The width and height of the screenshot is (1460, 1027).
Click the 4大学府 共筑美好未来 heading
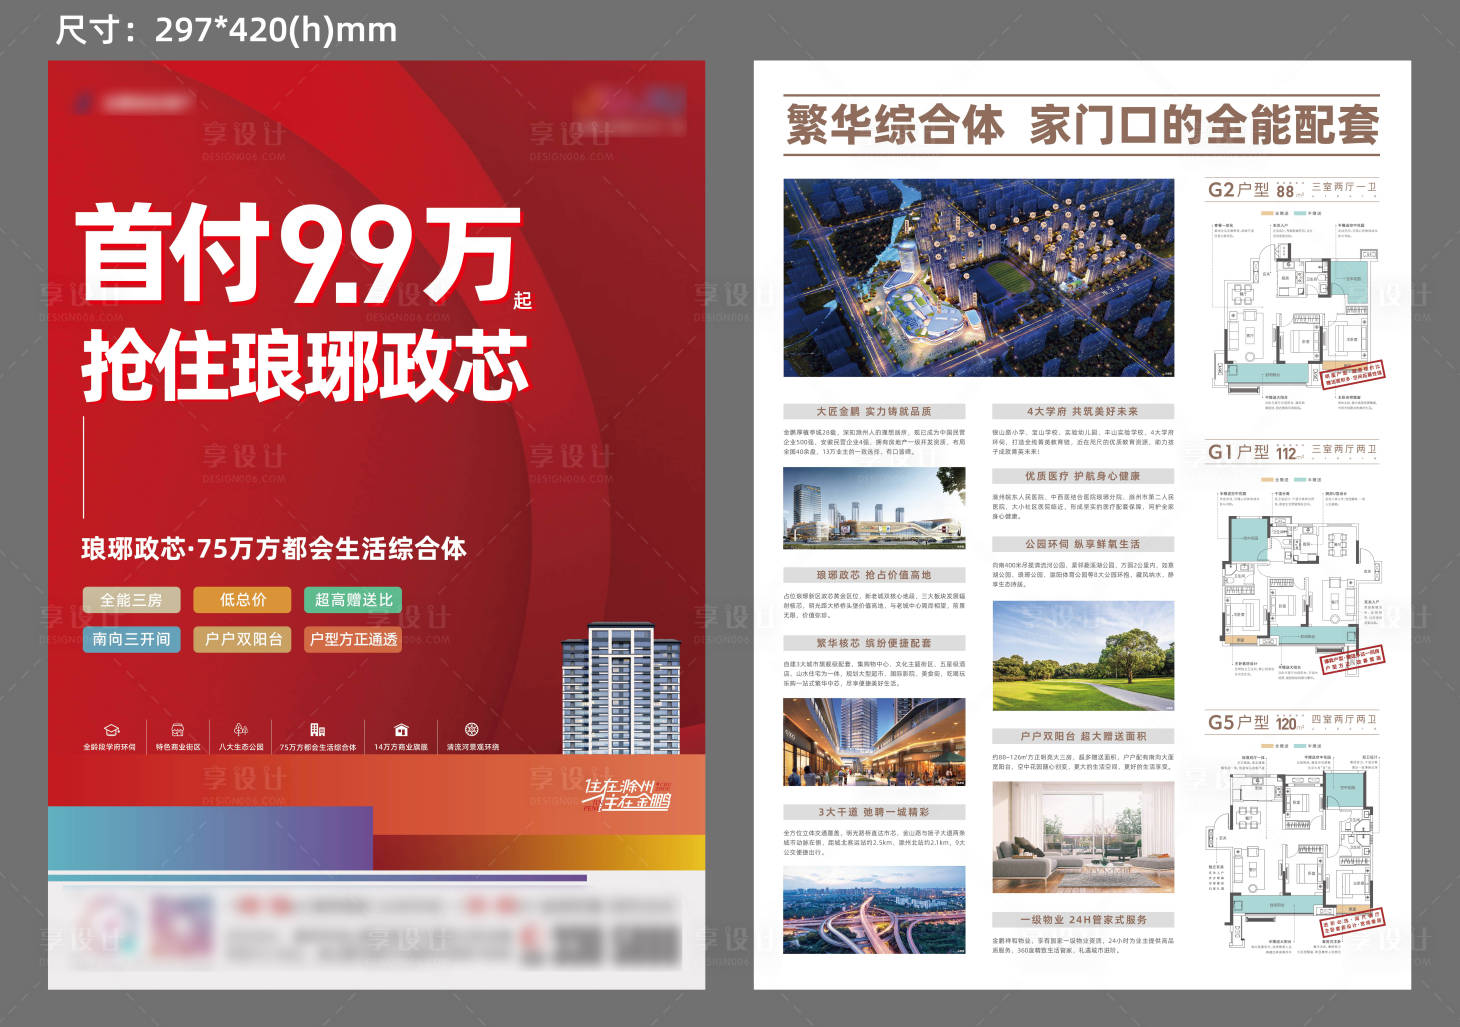click(1083, 411)
